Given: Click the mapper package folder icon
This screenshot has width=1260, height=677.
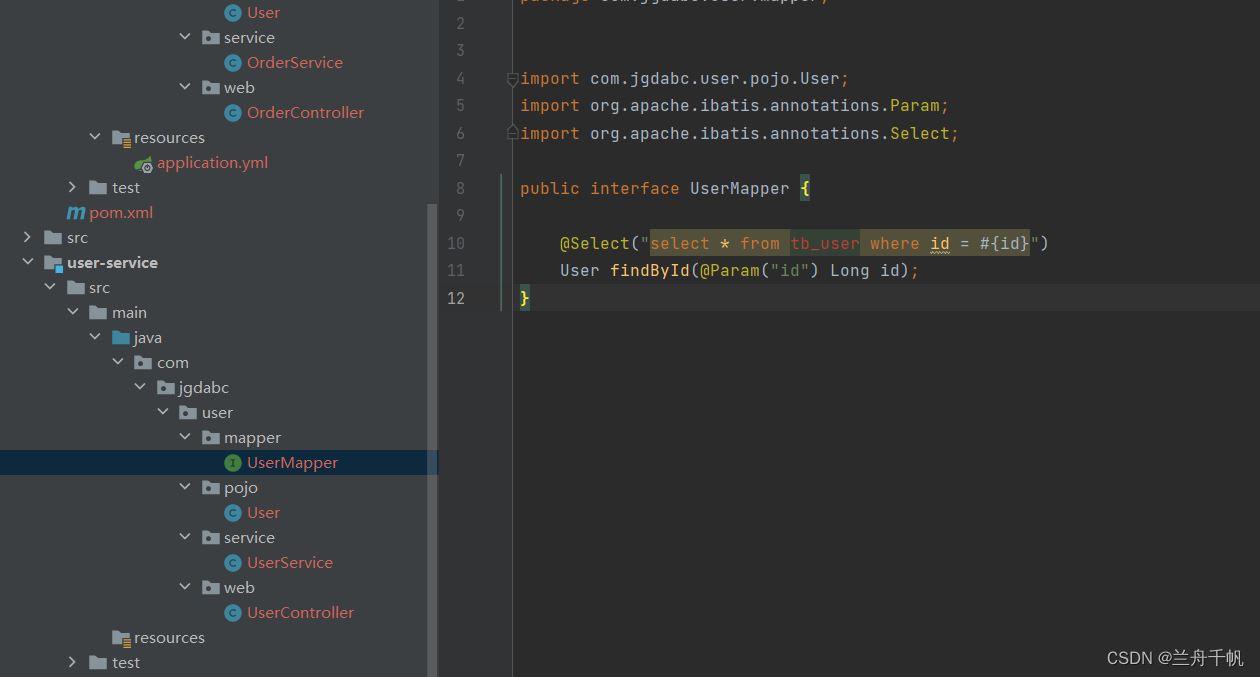Looking at the screenshot, I should 210,438.
